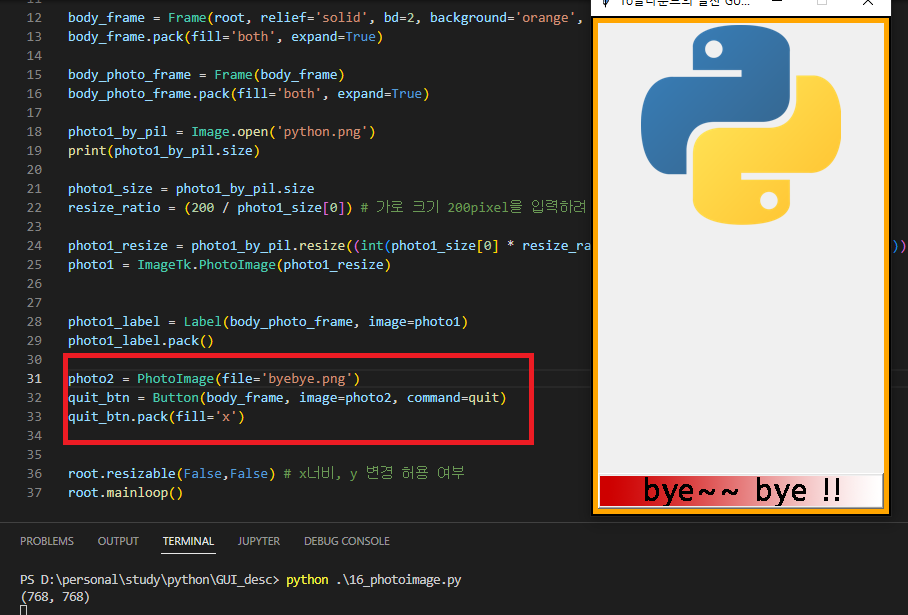The width and height of the screenshot is (908, 615).
Task: Click 'image=photo1' argument on line 28
Action: point(414,322)
